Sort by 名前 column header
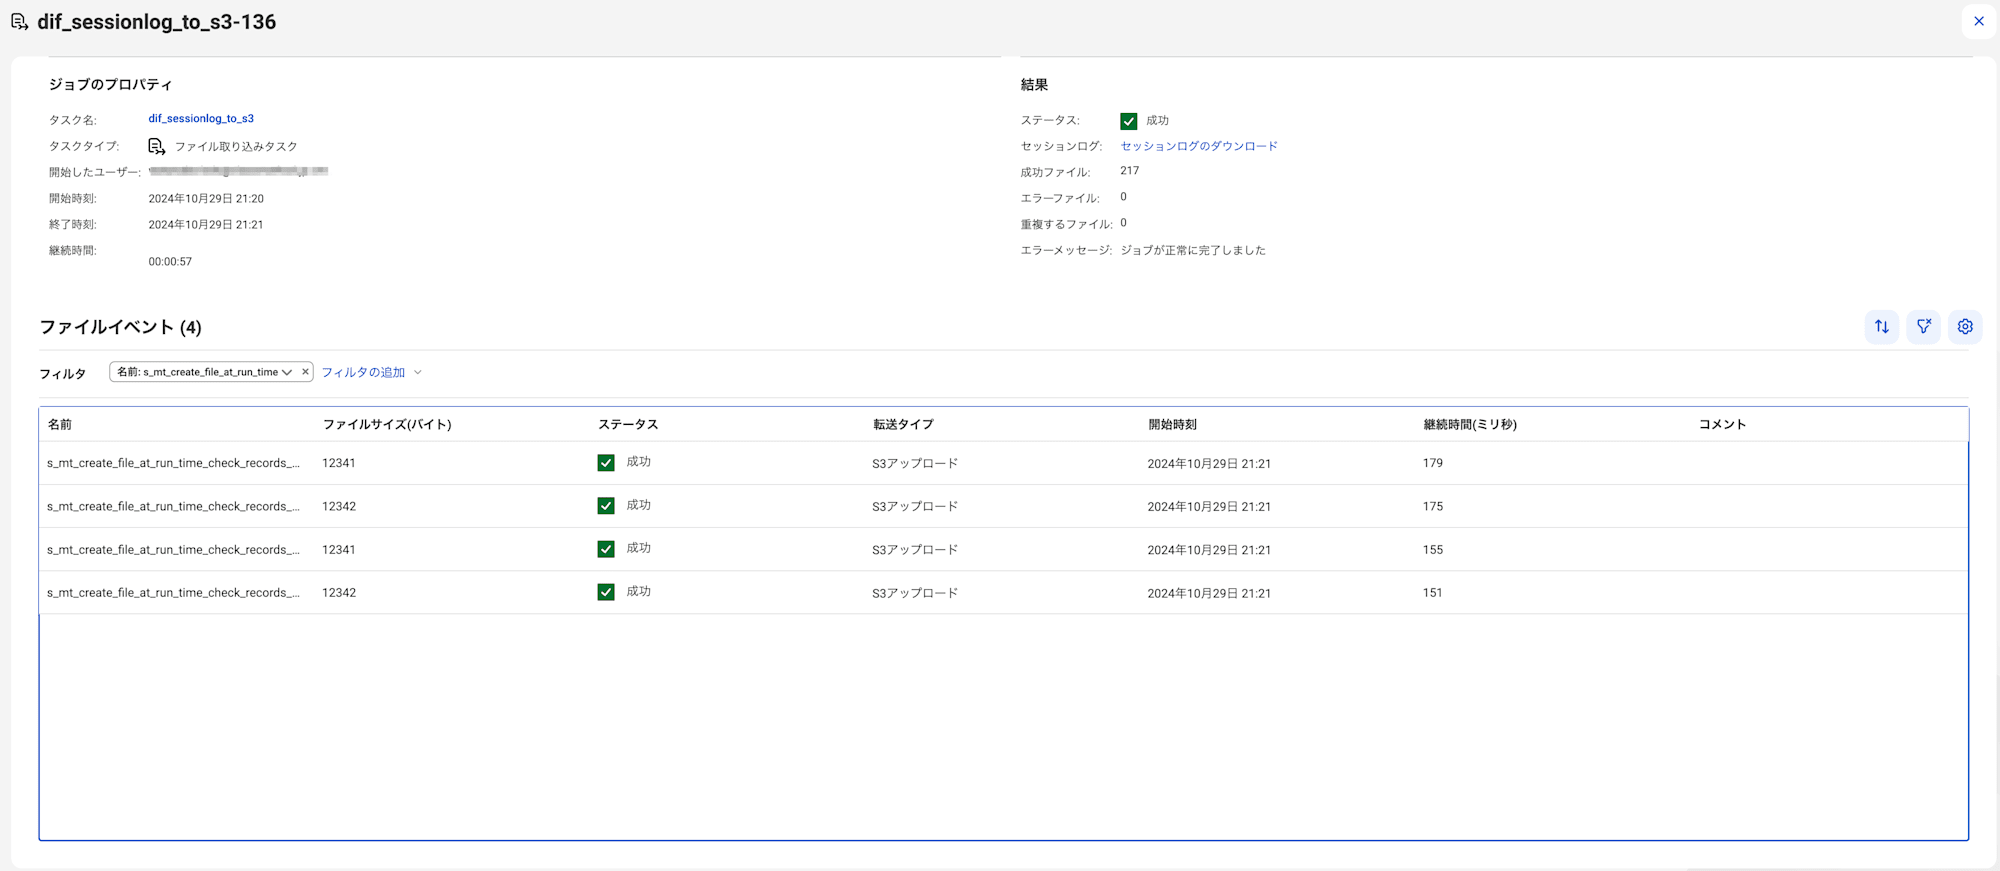This screenshot has width=2000, height=871. point(60,424)
